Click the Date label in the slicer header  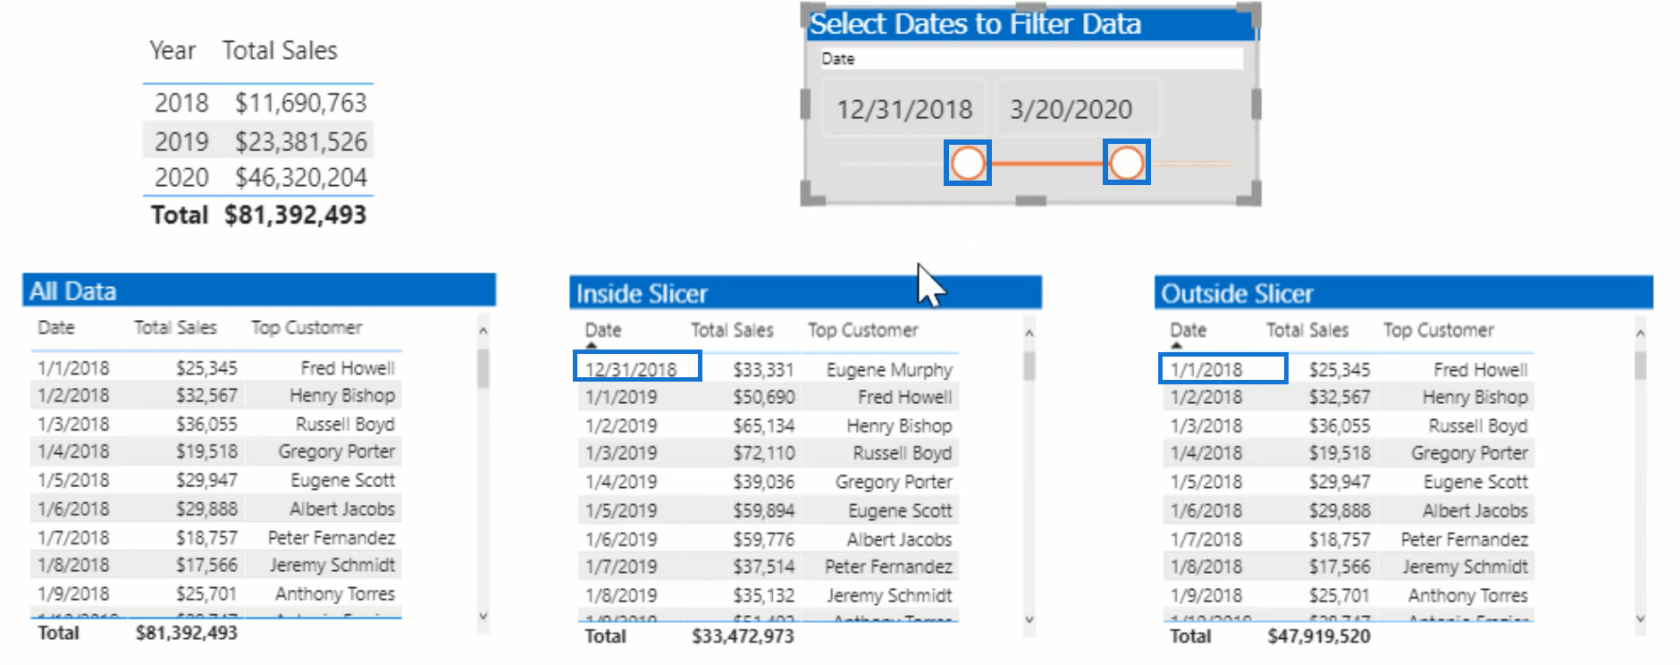tap(838, 59)
